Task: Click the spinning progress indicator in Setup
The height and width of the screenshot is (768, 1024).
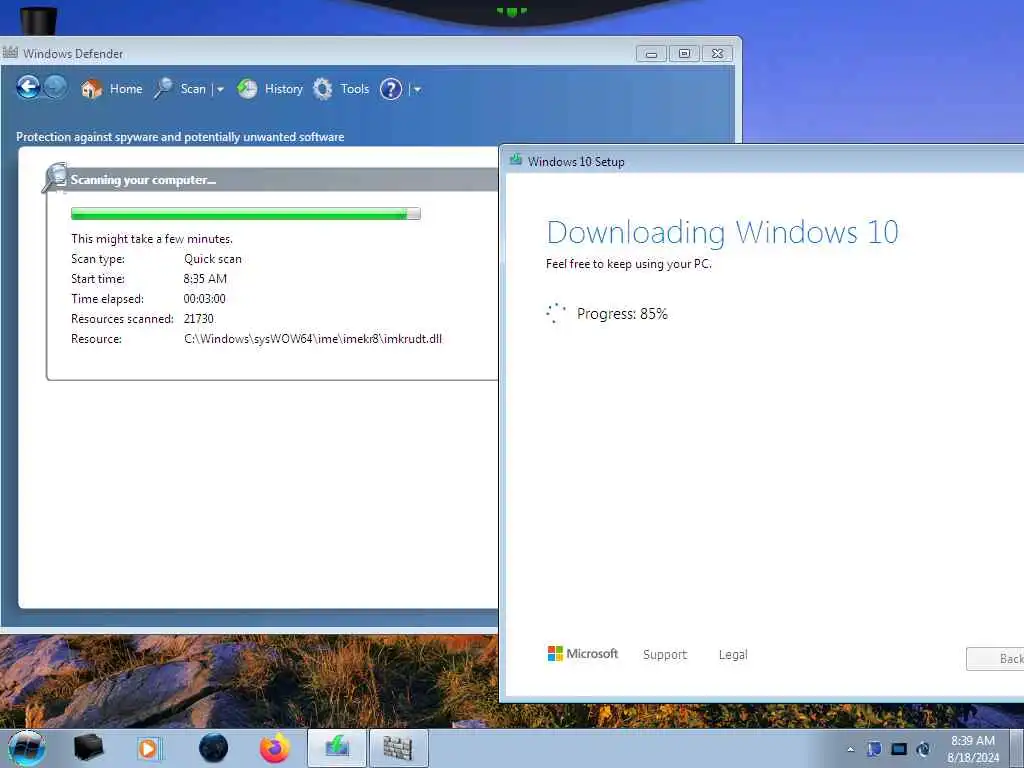Action: click(556, 313)
